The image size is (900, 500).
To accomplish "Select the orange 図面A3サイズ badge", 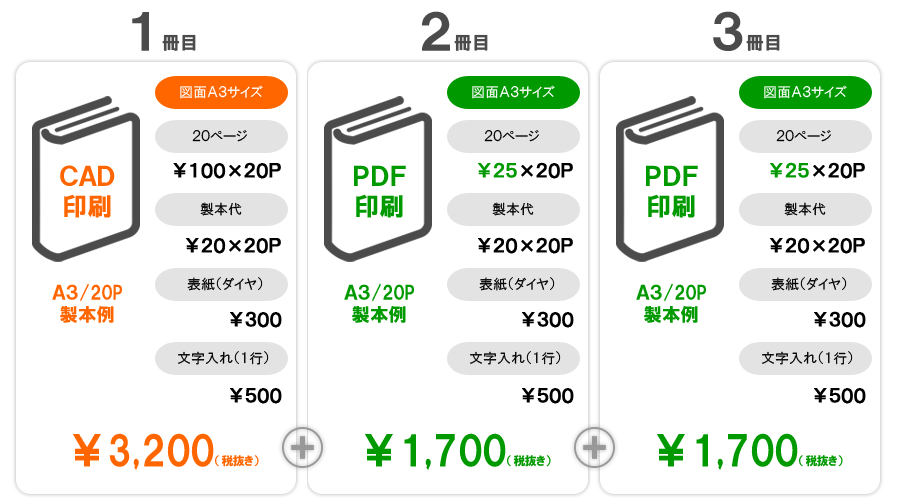I will [221, 92].
